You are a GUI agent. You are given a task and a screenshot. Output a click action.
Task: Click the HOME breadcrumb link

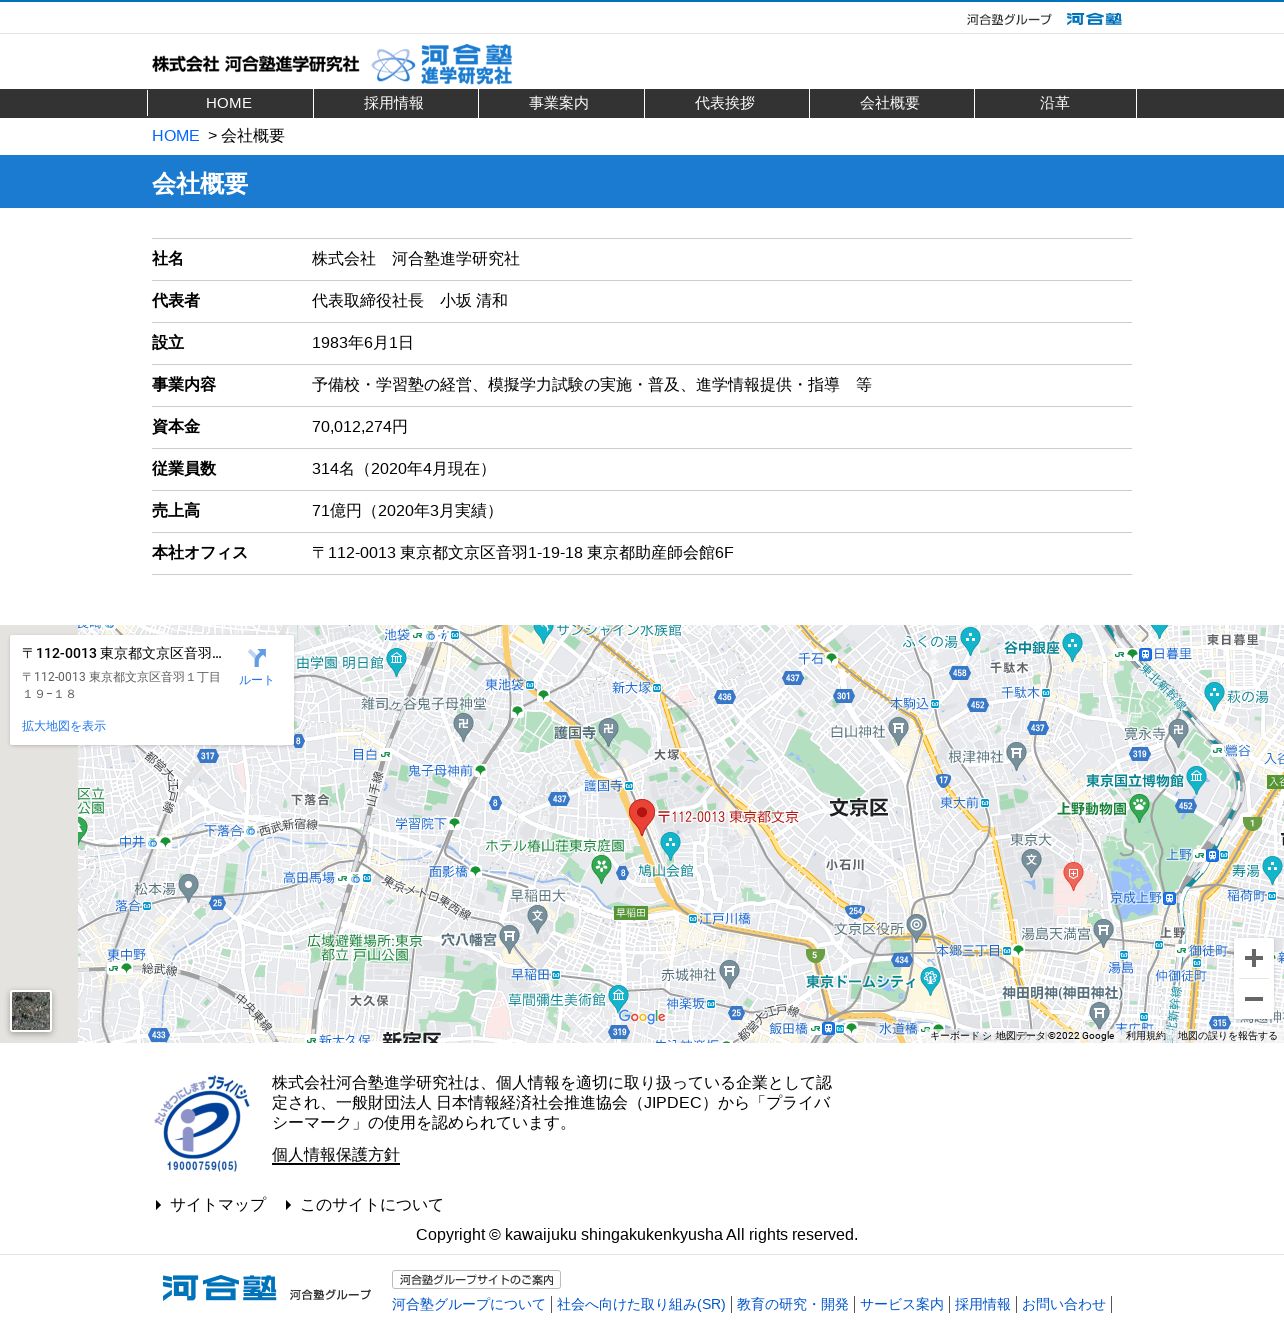click(176, 136)
